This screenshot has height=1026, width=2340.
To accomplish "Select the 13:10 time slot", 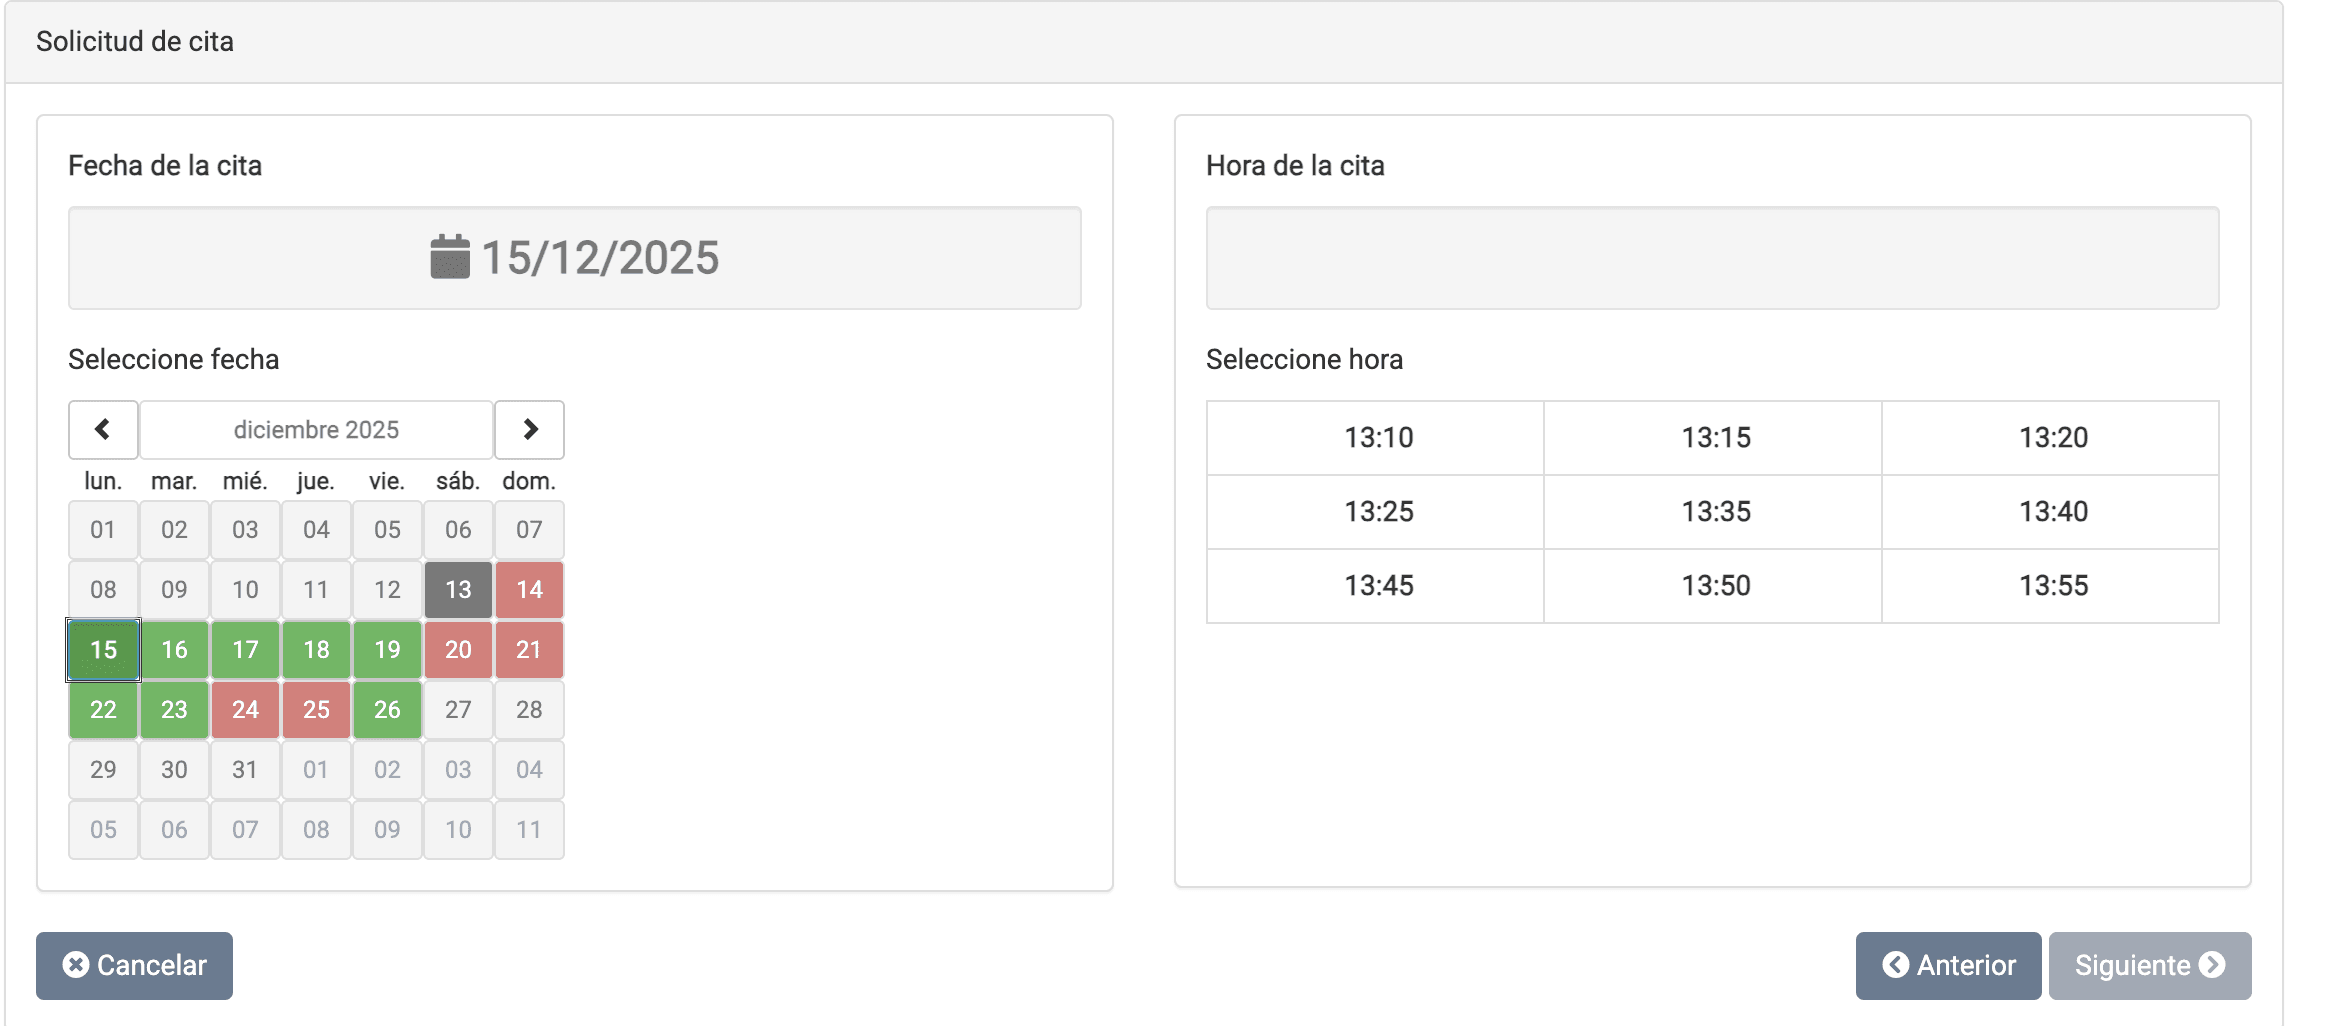I will pos(1378,438).
